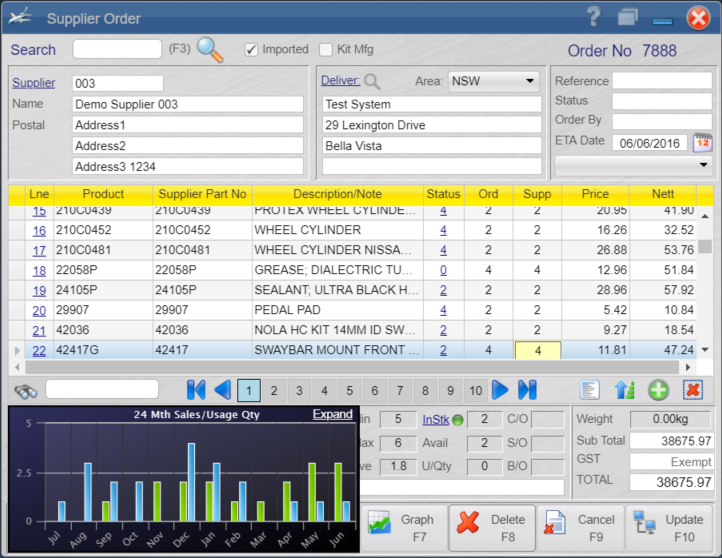Image resolution: width=722 pixels, height=558 pixels.
Task: Enable the Kit Mfg checkbox
Action: [326, 49]
